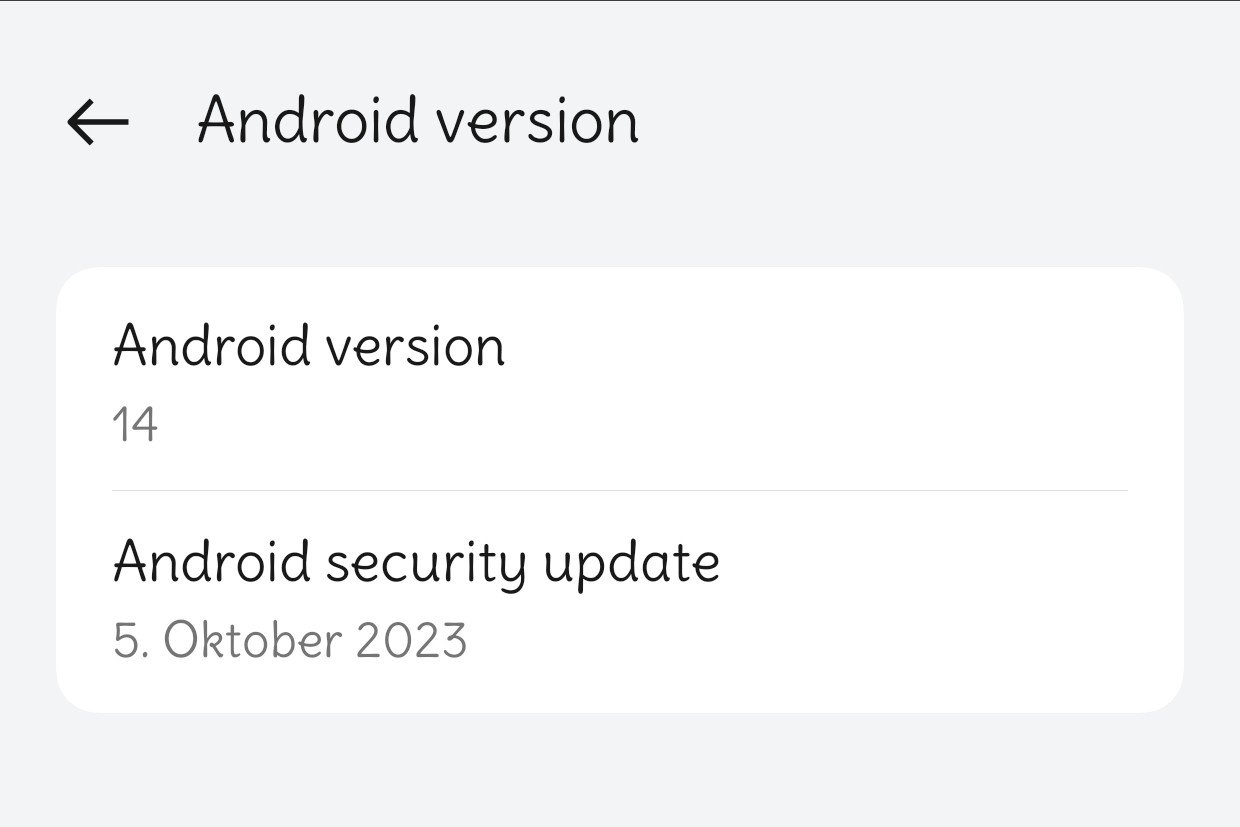The width and height of the screenshot is (1240, 827).
Task: Tap the version number 14
Action: 135,426
